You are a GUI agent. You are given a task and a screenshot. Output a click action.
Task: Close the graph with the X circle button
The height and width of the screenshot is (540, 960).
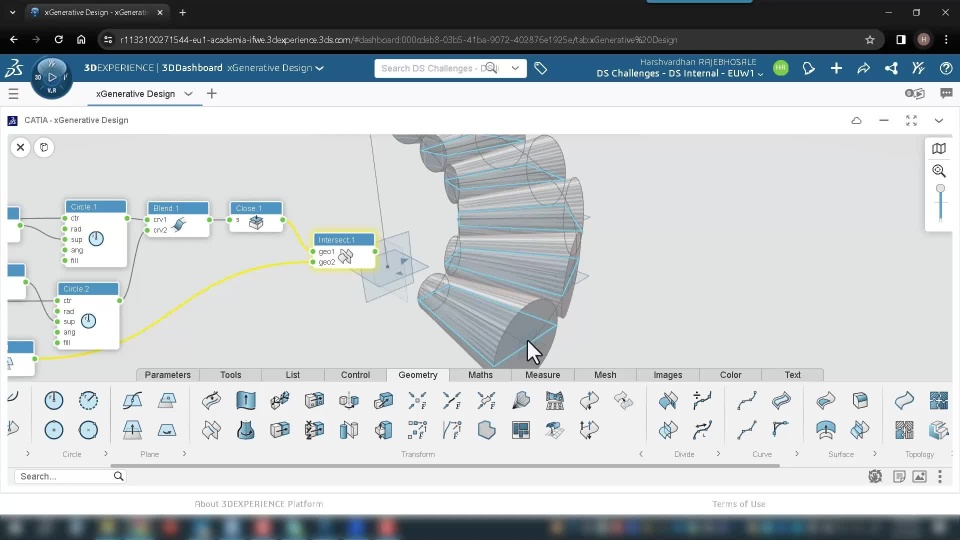coord(20,148)
